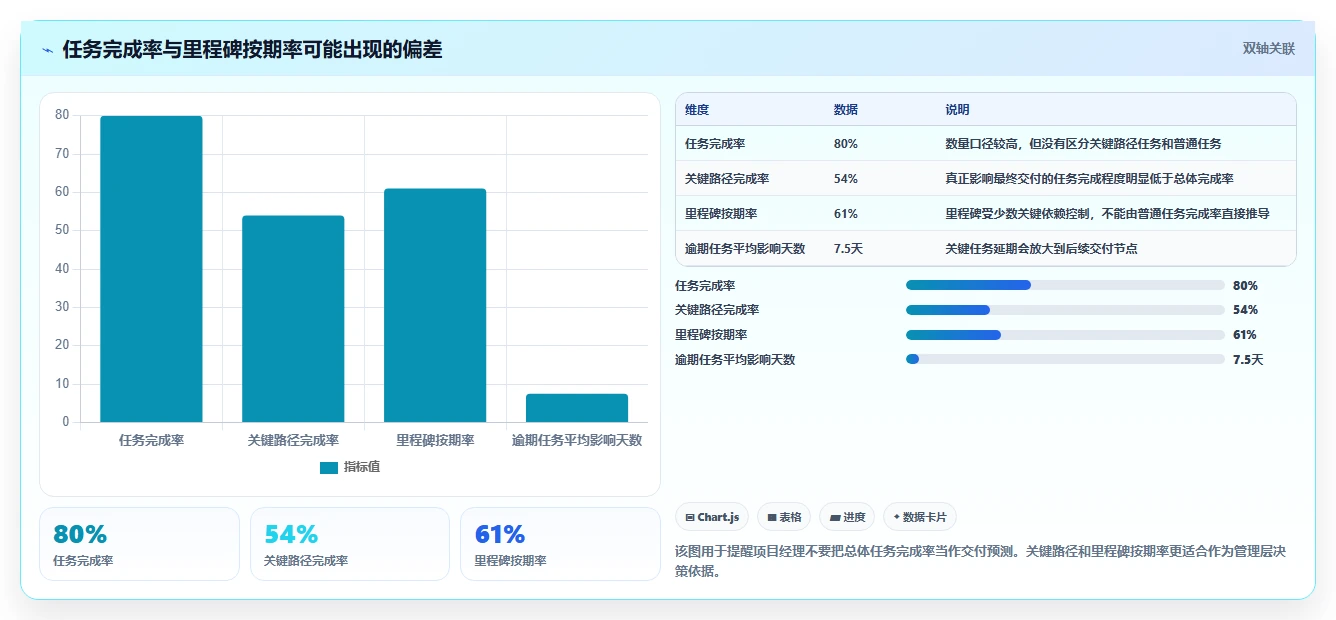Click the y-axis value 80
1336x620 pixels.
click(62, 115)
